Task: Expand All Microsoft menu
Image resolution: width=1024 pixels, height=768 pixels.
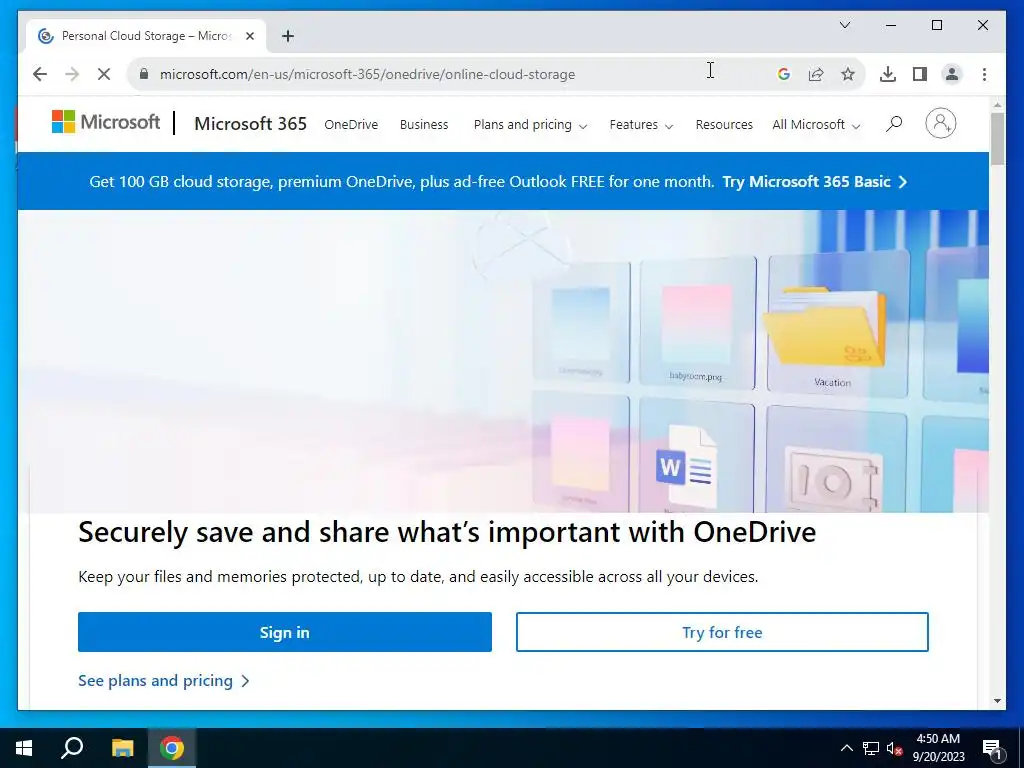Action: click(816, 125)
